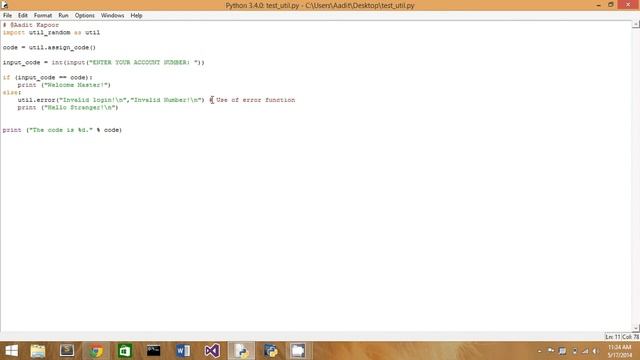Open the Edit menu
This screenshot has height=360, width=640.
(x=22, y=16)
